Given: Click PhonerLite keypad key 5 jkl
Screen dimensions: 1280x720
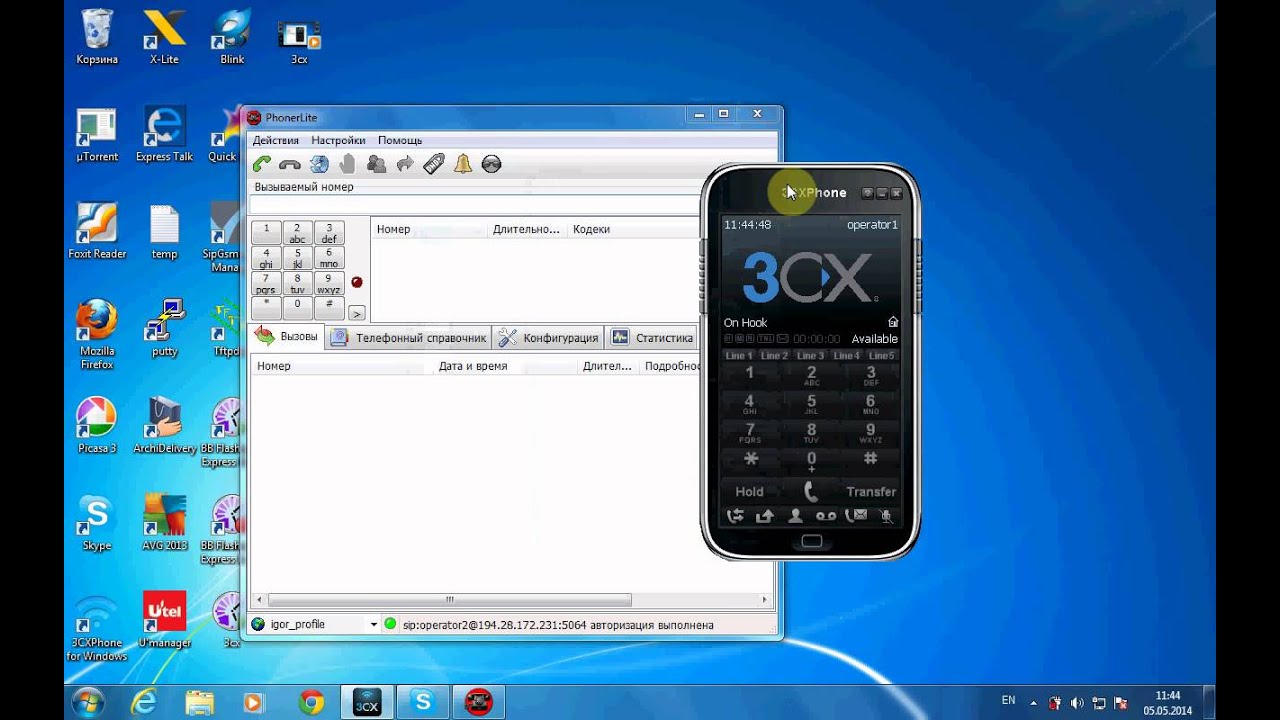Looking at the screenshot, I should coord(298,258).
